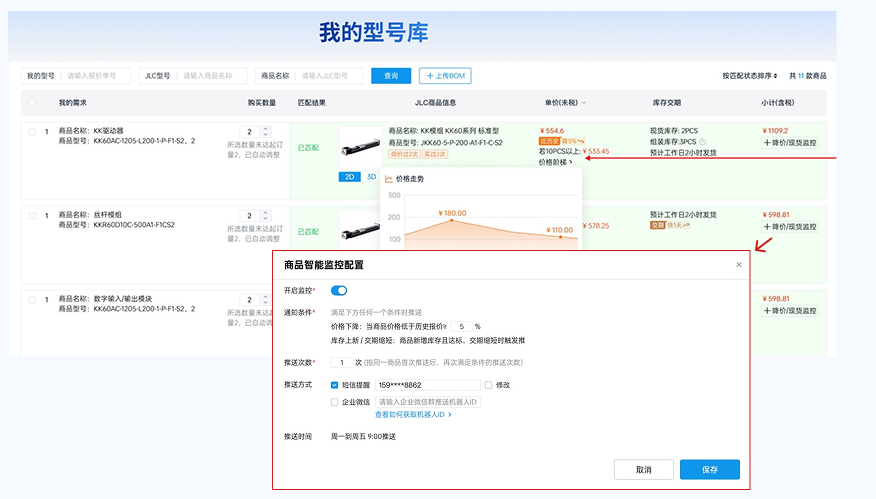Open the 查看如何获取机器人ID link
876x499 pixels.
[x=413, y=414]
